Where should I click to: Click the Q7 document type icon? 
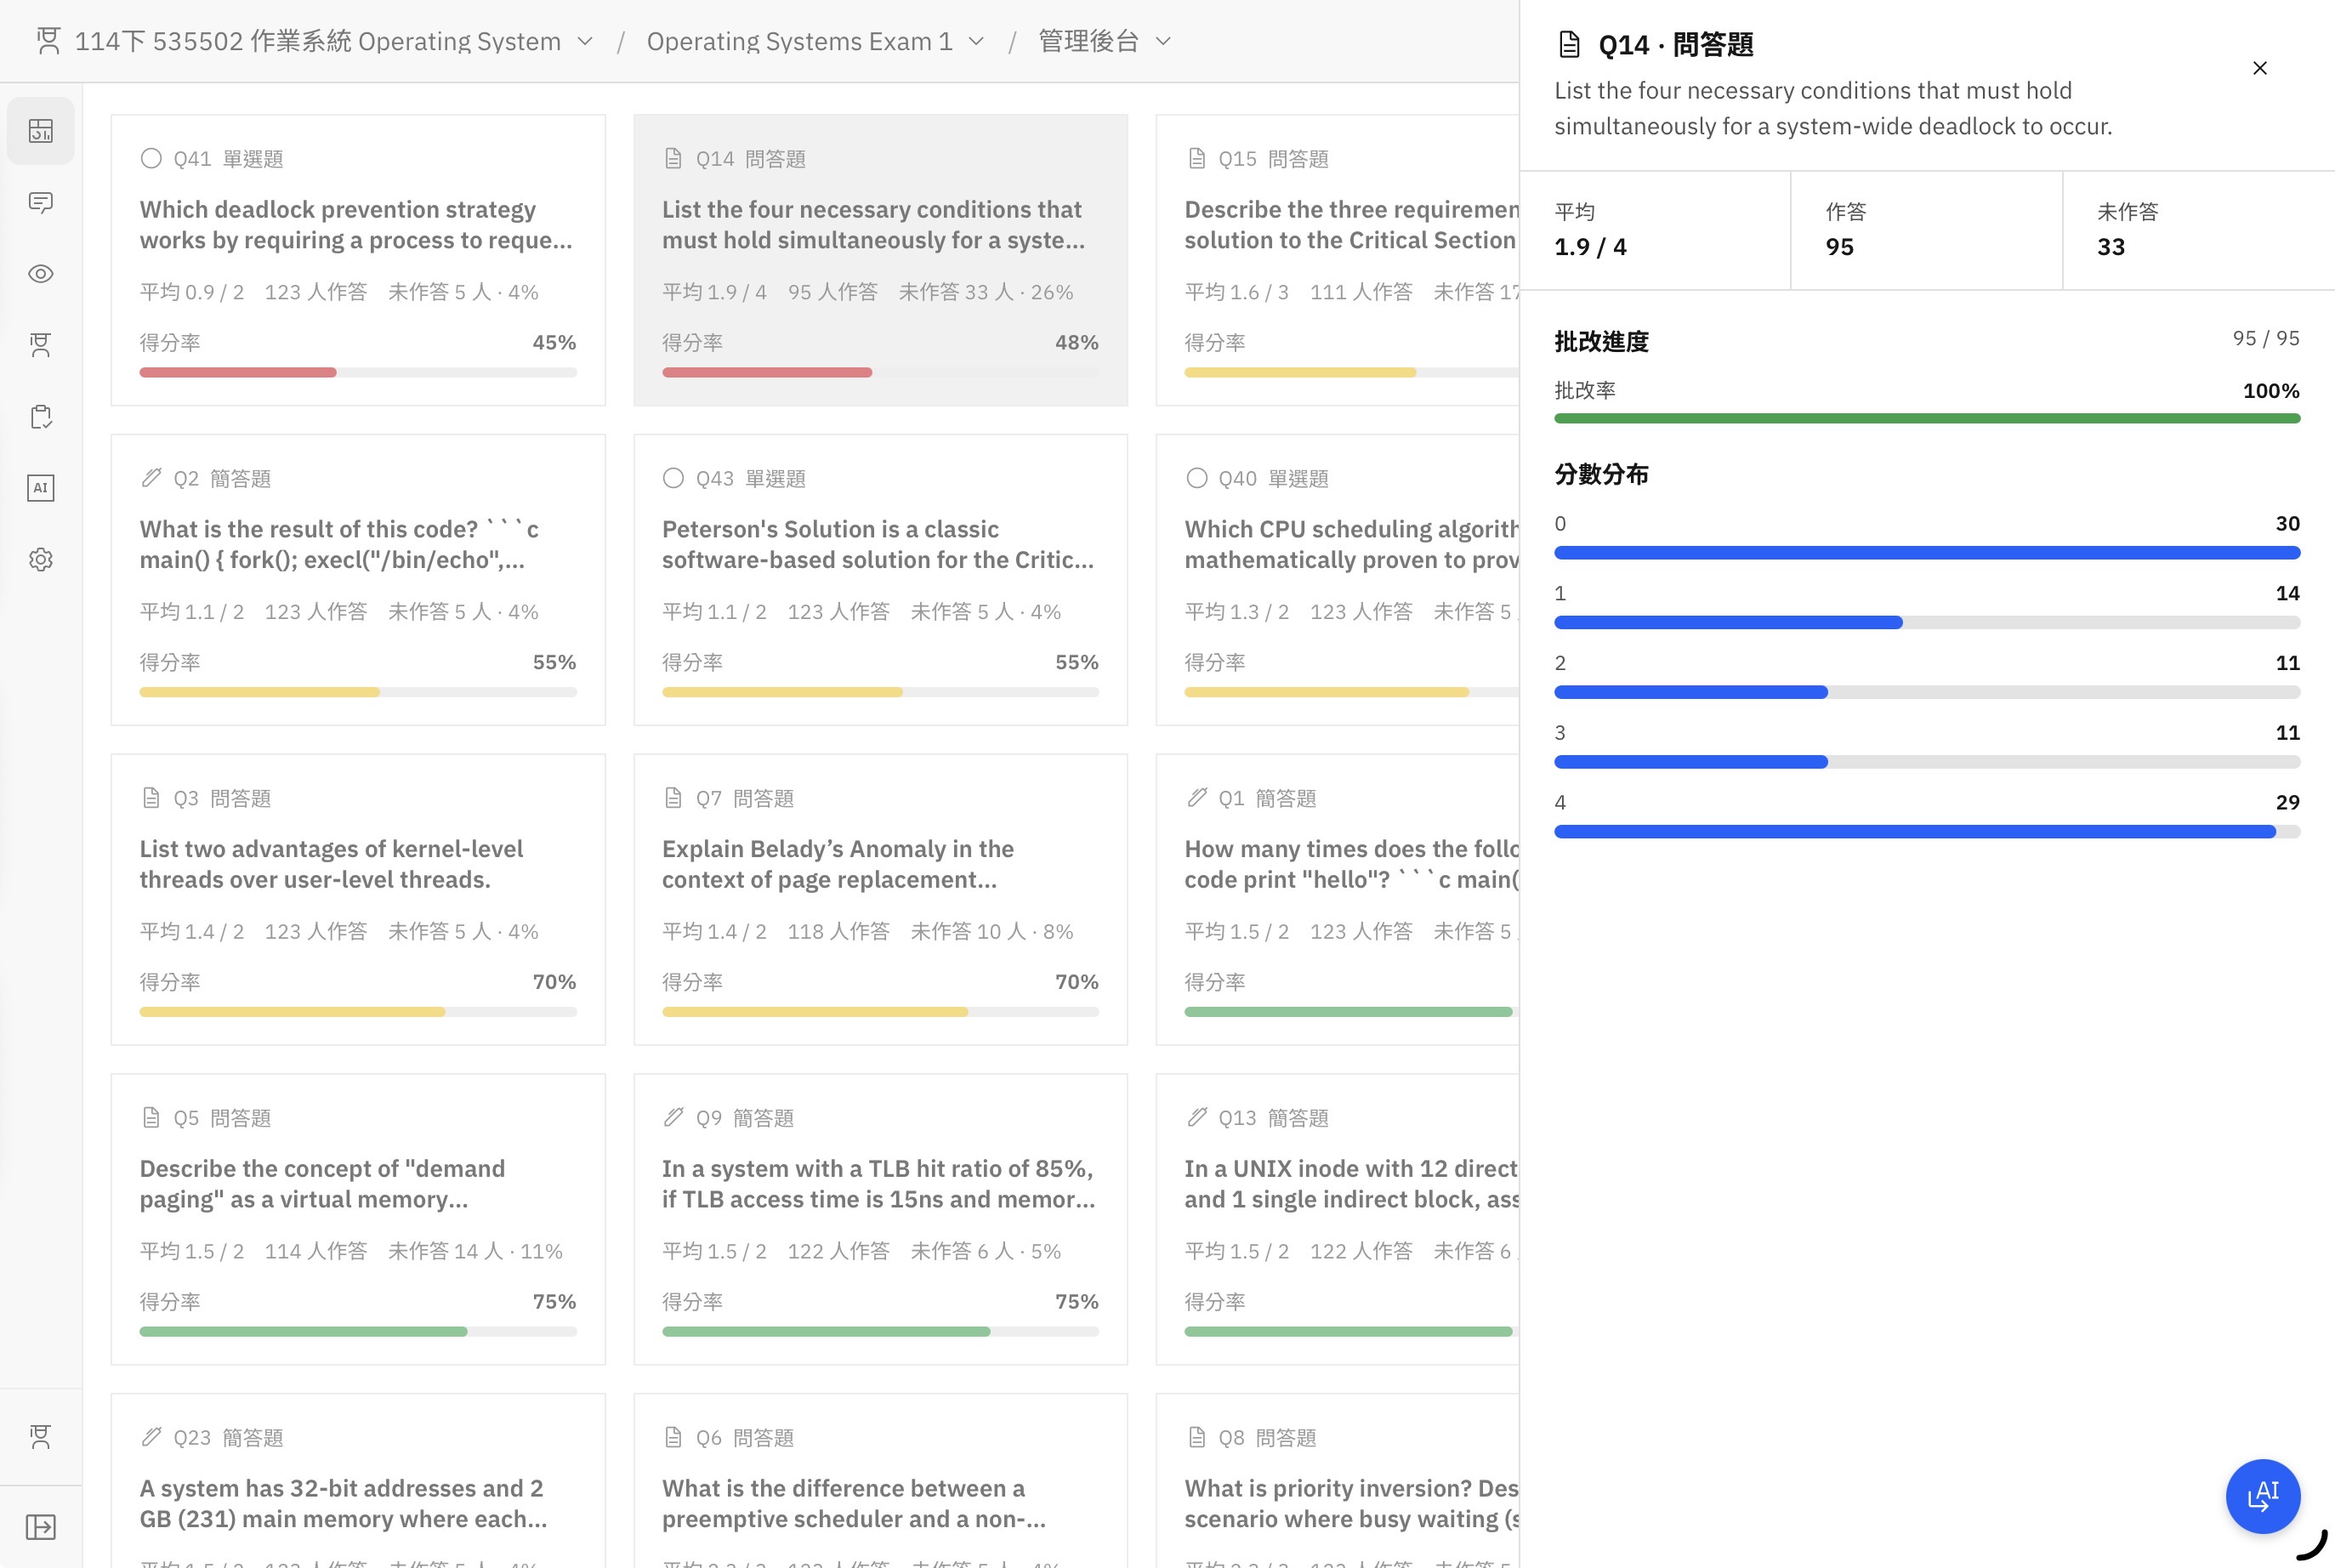coord(673,798)
